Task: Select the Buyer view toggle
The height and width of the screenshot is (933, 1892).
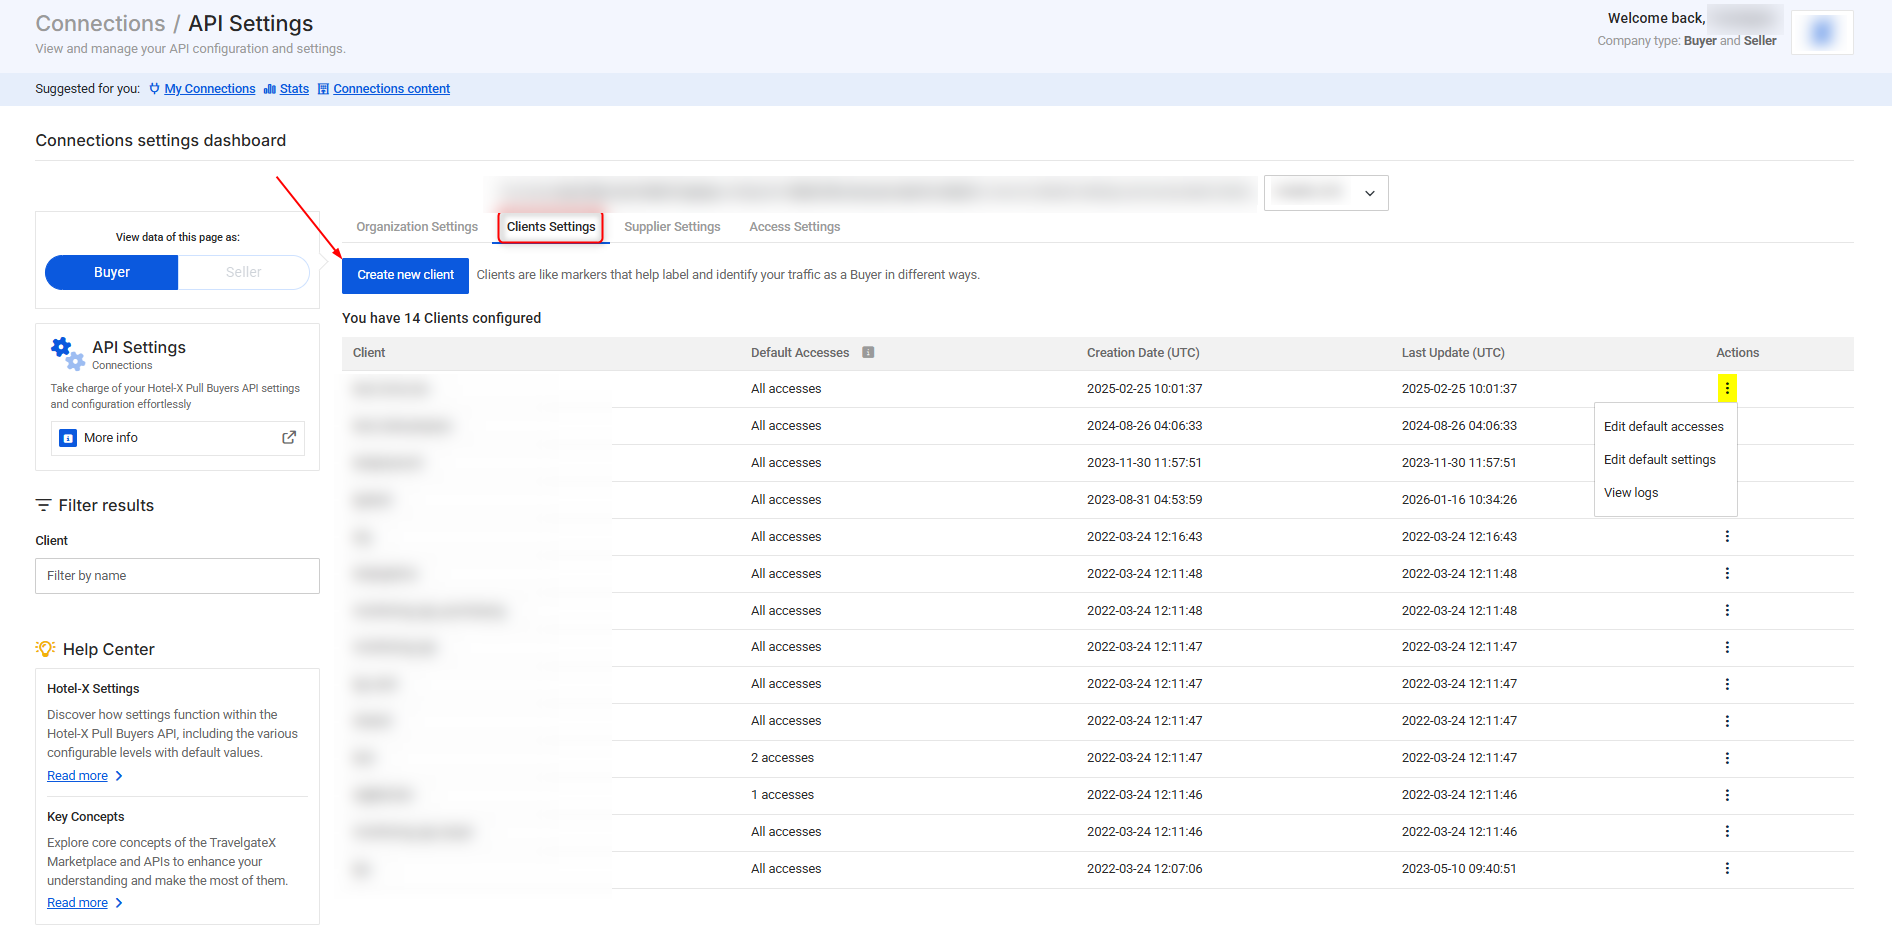Action: pyautogui.click(x=111, y=271)
